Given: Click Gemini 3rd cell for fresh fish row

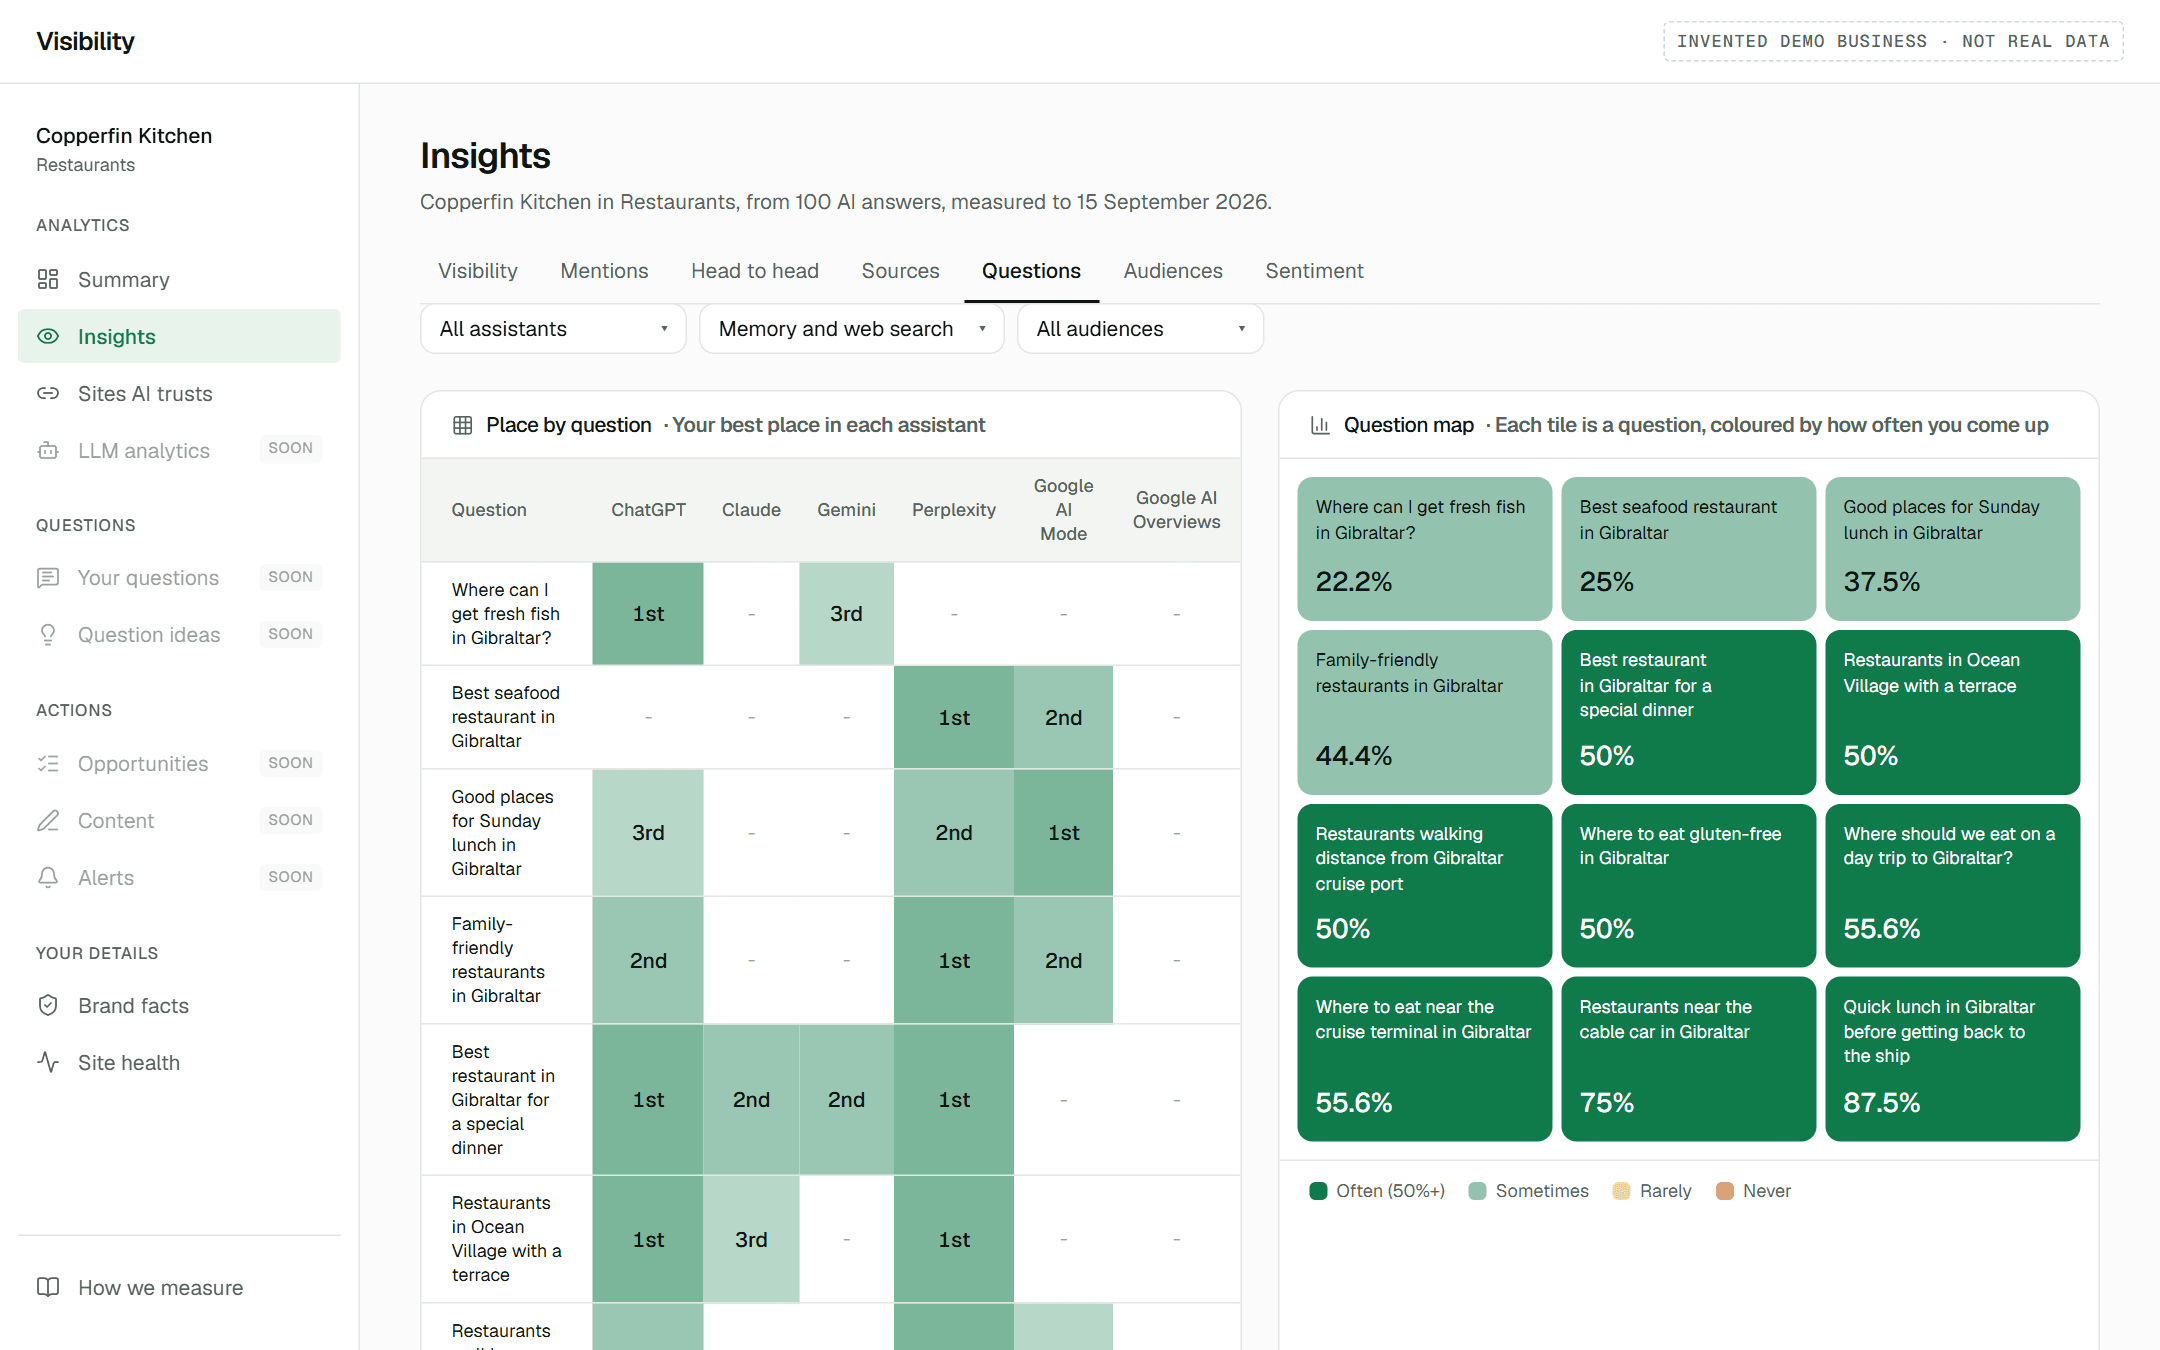Looking at the screenshot, I should [x=846, y=614].
